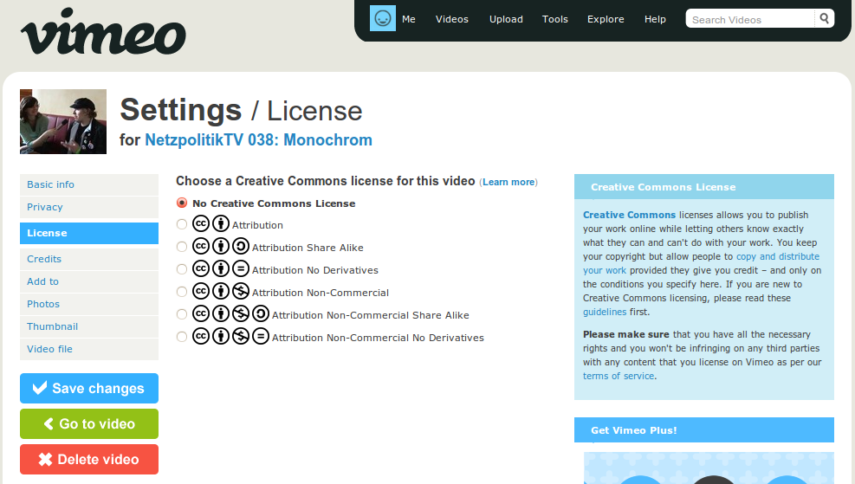Click the Vimeo logo
Screen dimensions: 855x484
(103, 32)
